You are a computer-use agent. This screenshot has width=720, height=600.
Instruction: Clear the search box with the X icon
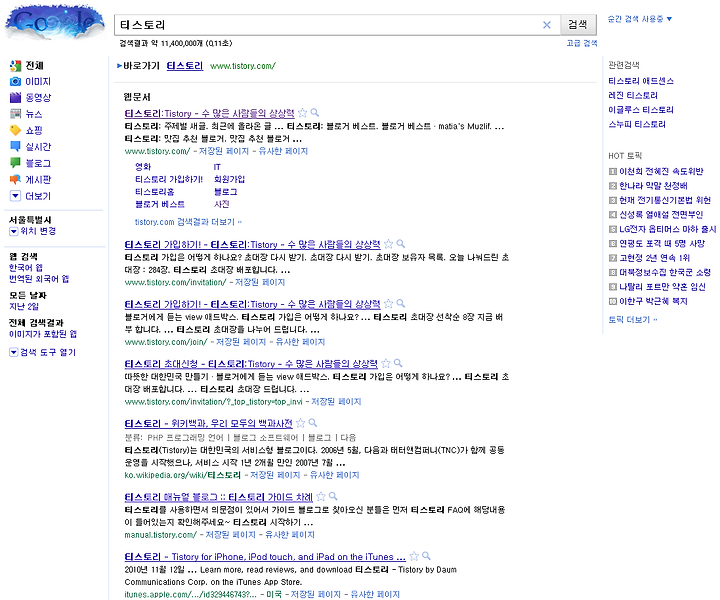(x=546, y=25)
